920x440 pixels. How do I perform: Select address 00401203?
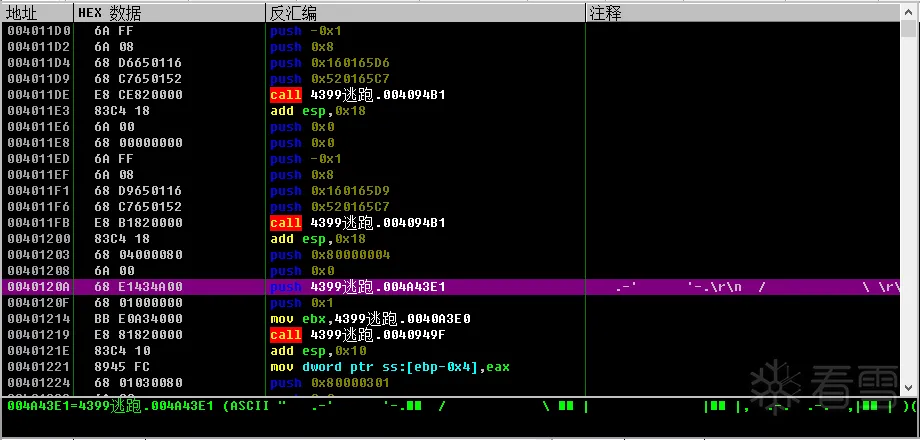tap(39, 255)
